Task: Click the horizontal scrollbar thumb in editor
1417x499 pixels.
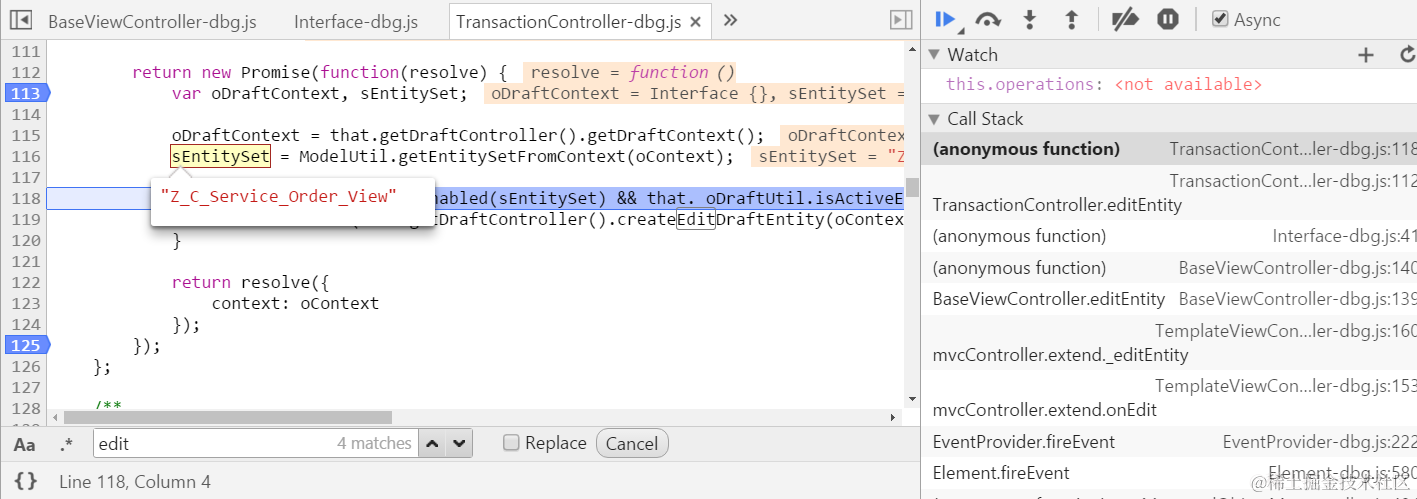Action: tap(227, 417)
